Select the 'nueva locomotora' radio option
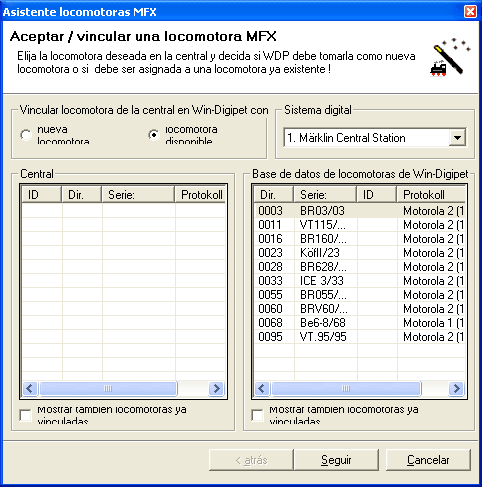The height and width of the screenshot is (487, 482). point(26,135)
